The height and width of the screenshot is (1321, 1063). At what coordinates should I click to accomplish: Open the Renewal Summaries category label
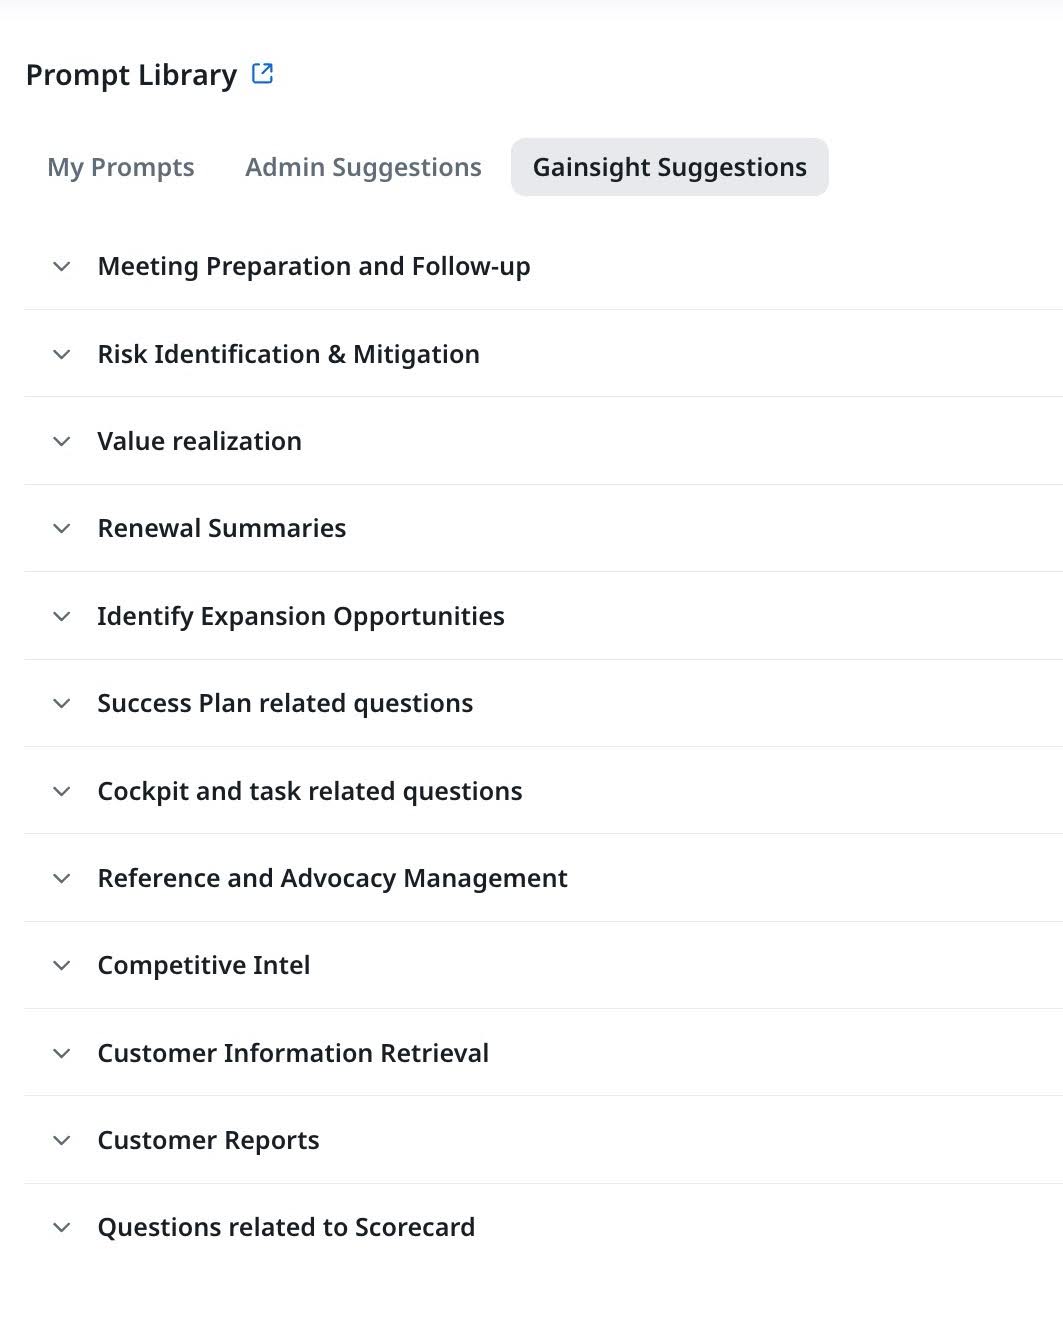tap(221, 529)
